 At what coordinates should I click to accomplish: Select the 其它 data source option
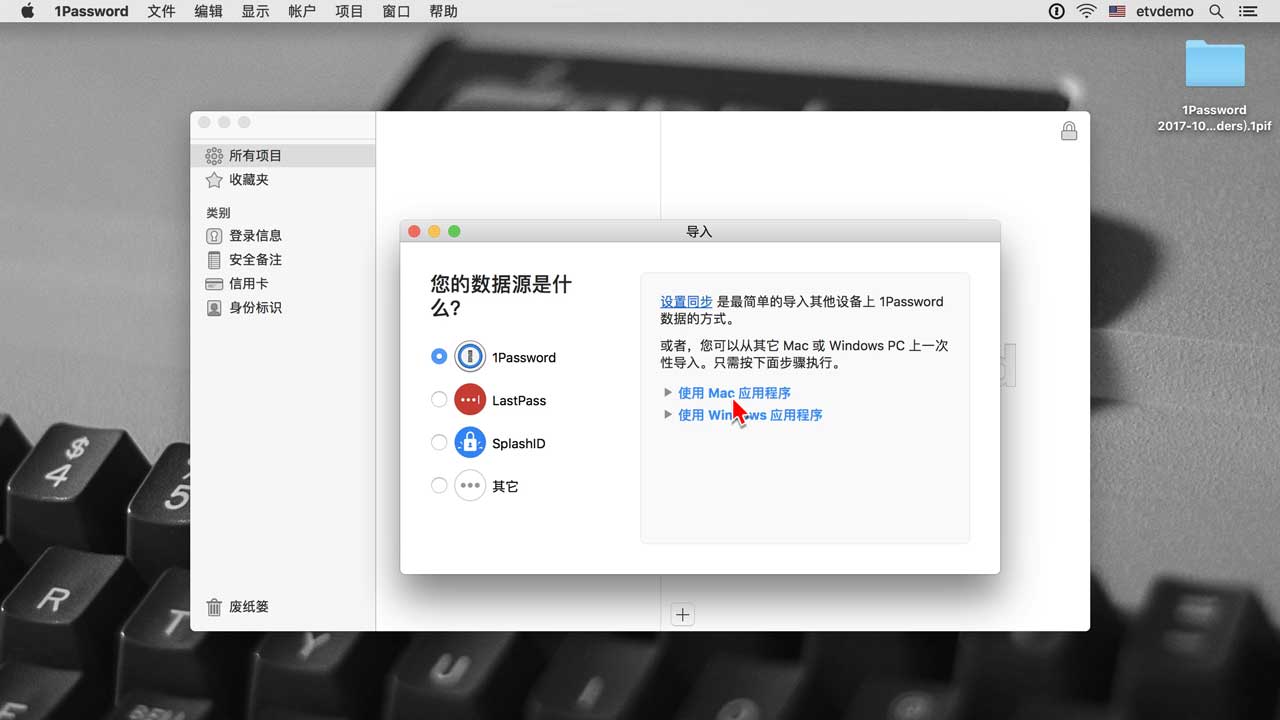[x=439, y=486]
